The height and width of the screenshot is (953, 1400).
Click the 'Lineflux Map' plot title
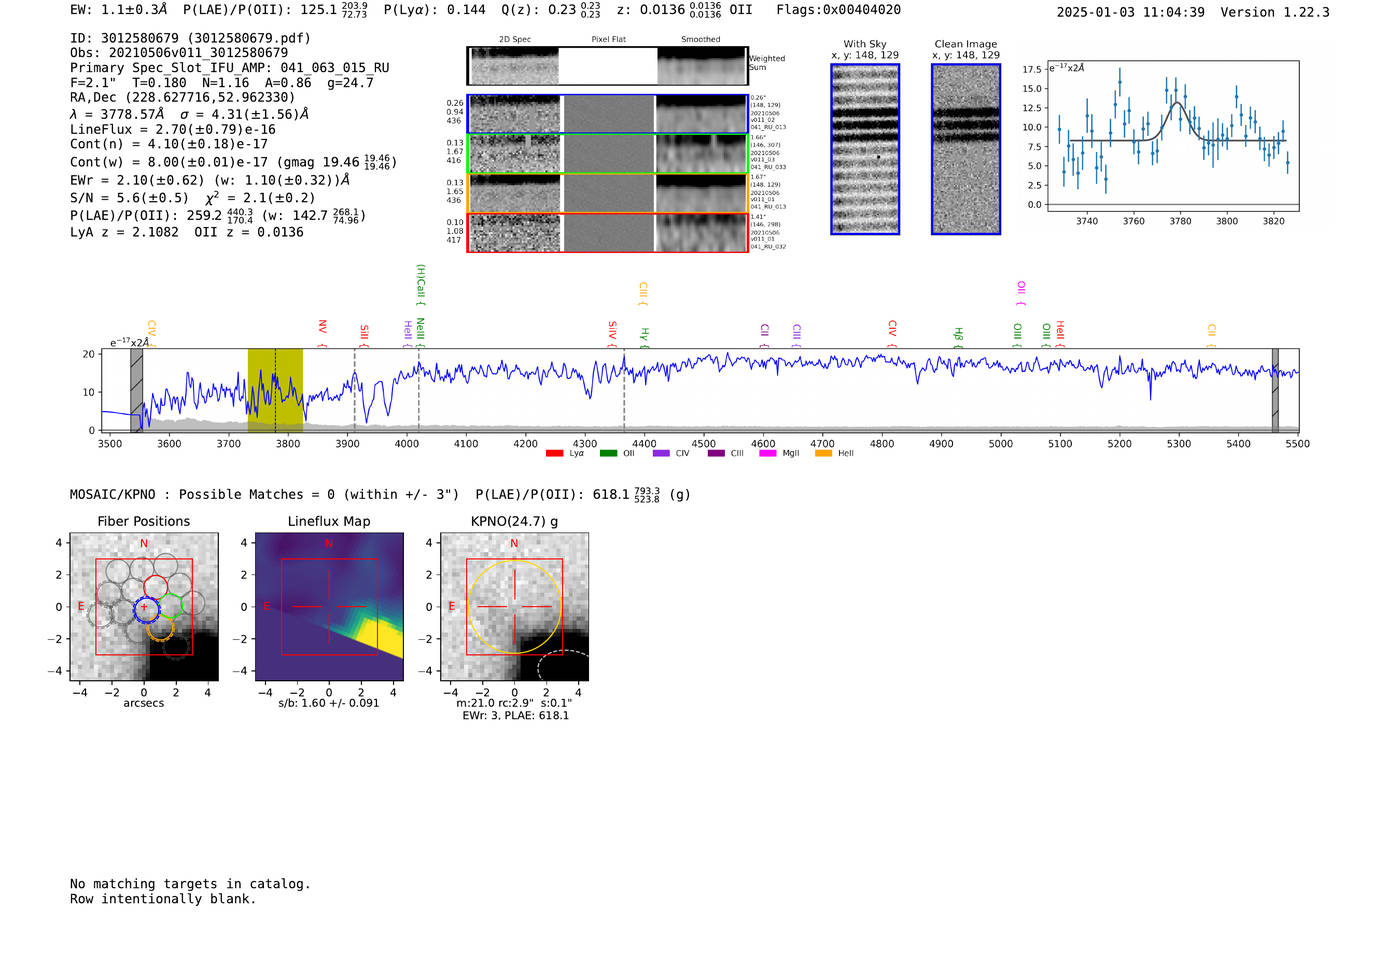pos(329,521)
